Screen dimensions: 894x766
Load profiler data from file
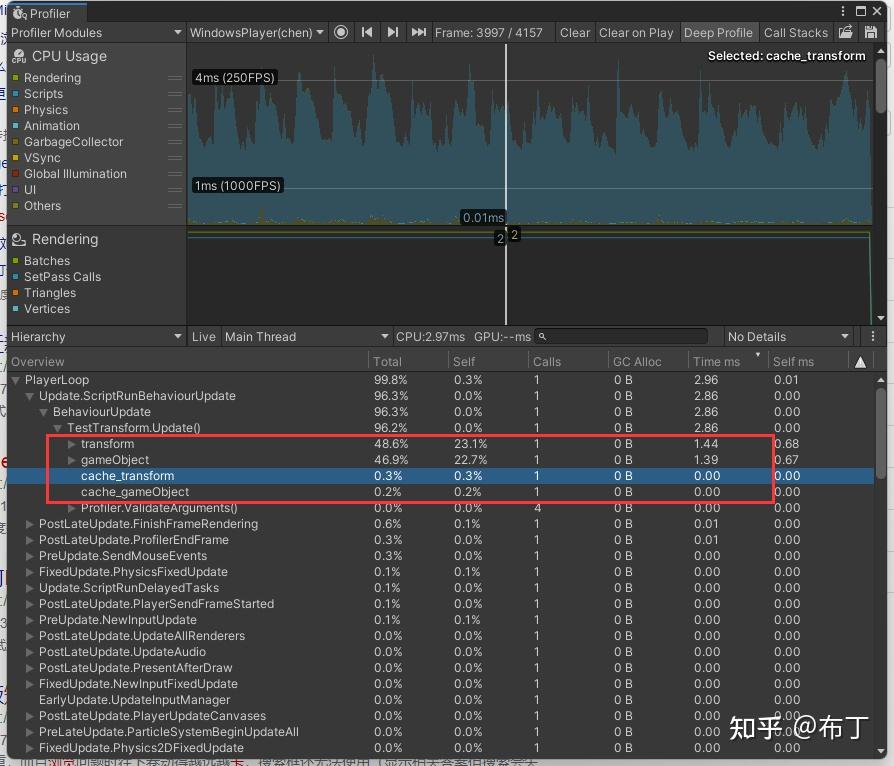(x=846, y=32)
